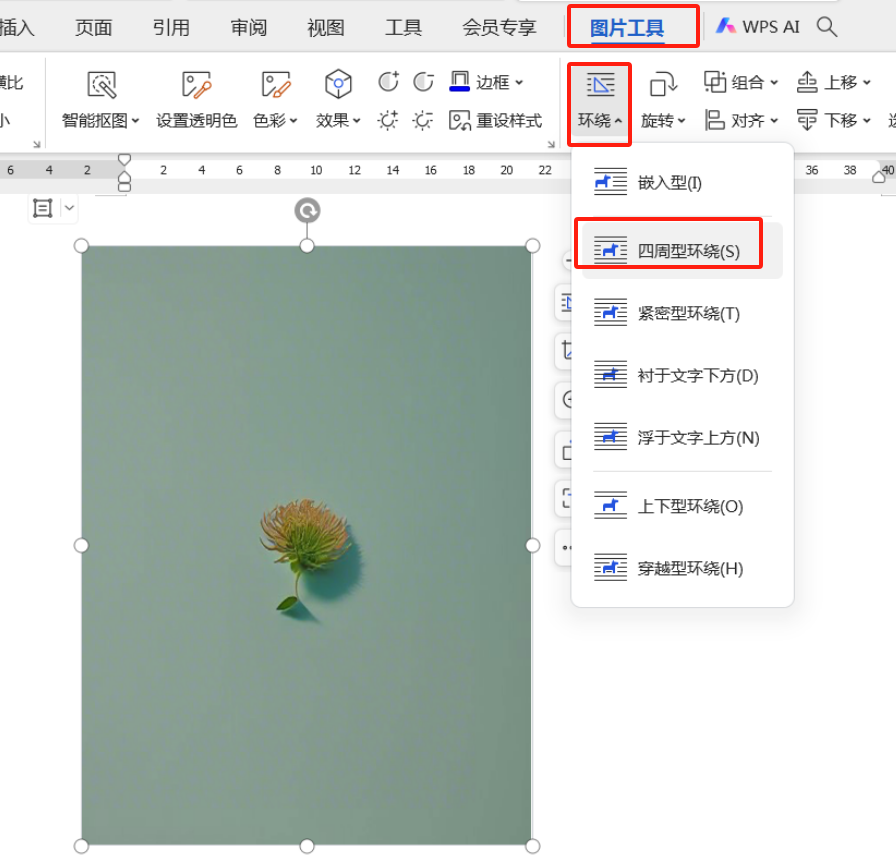The image size is (896, 866).
Task: Click the first-line indent marker on the ruler
Action: 124,159
